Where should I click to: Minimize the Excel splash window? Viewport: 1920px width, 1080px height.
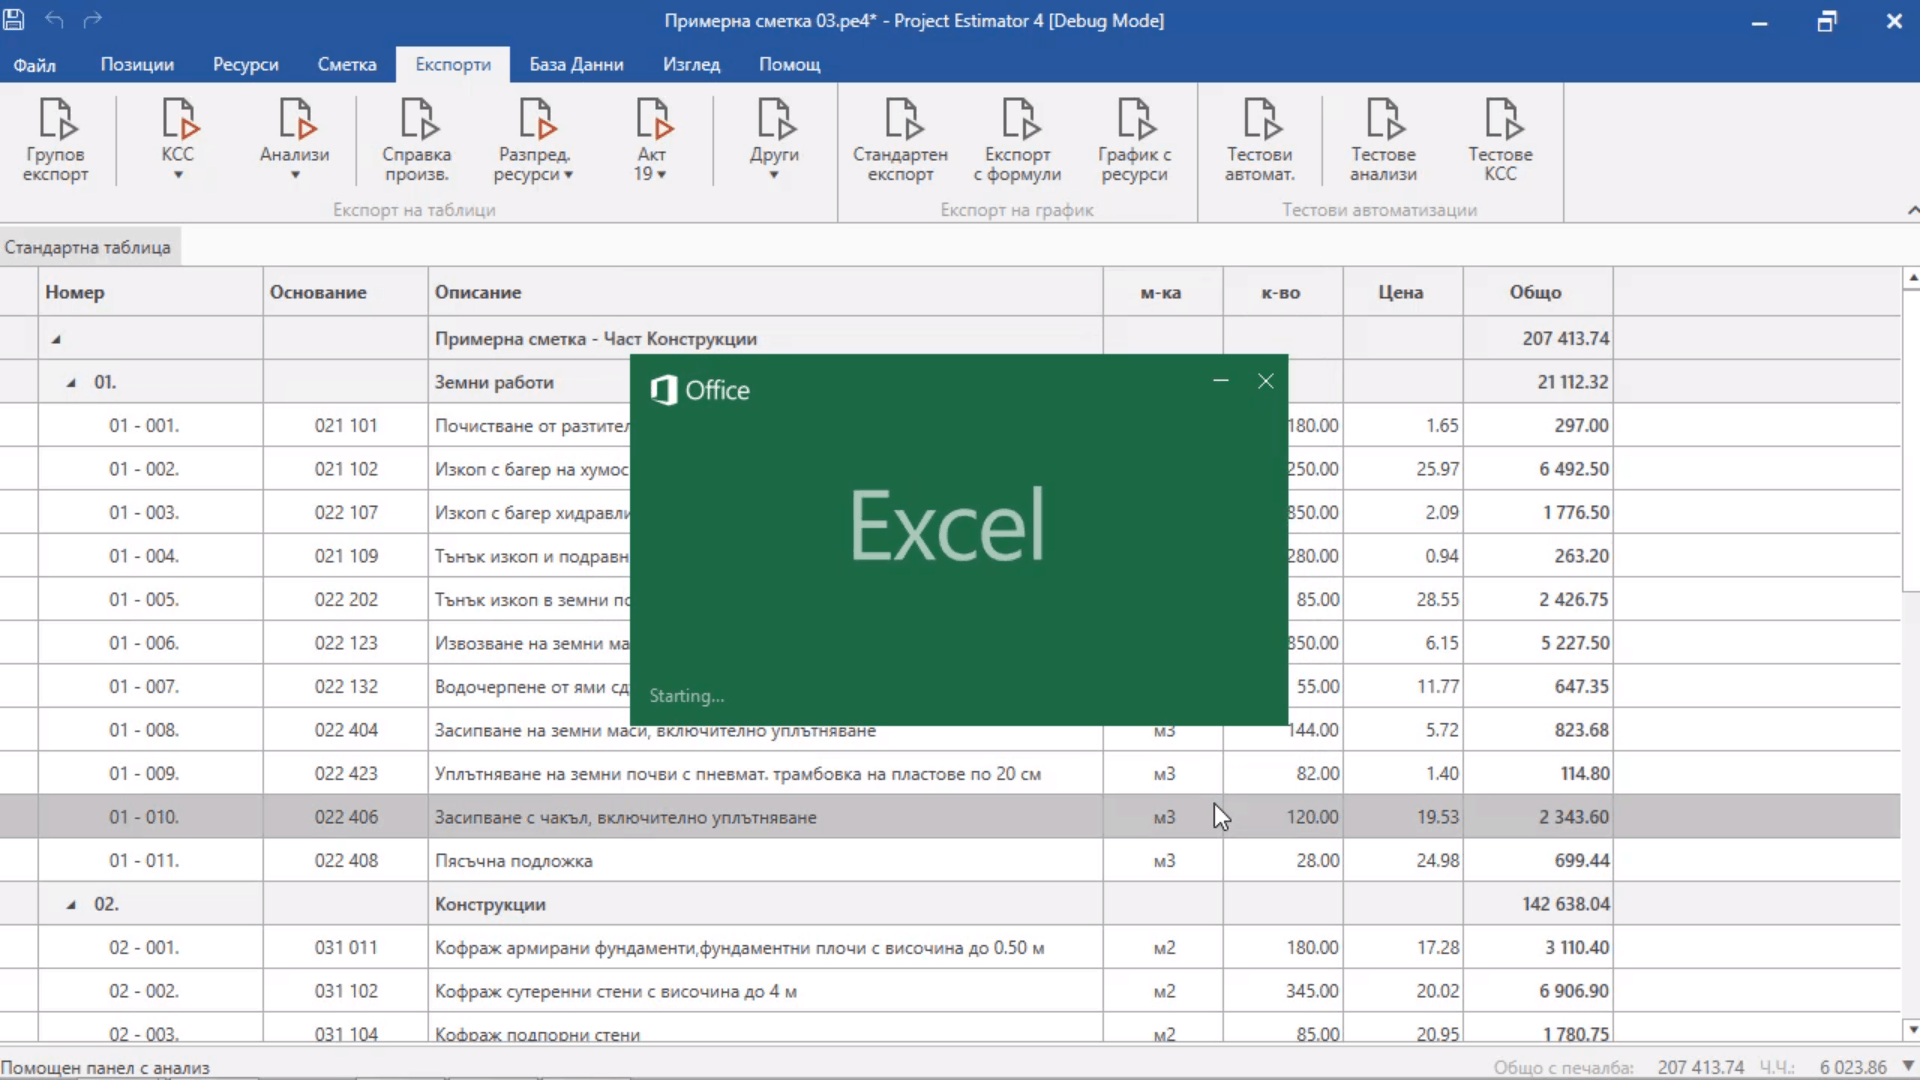point(1220,381)
